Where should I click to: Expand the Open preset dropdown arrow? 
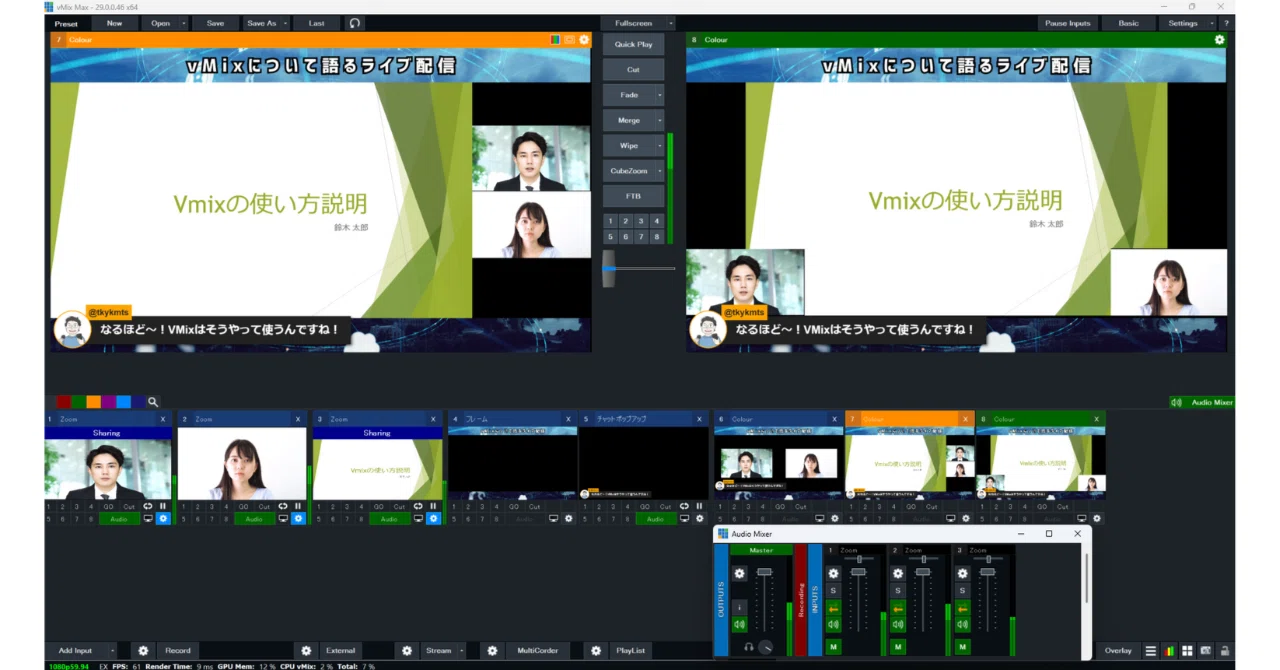point(182,23)
